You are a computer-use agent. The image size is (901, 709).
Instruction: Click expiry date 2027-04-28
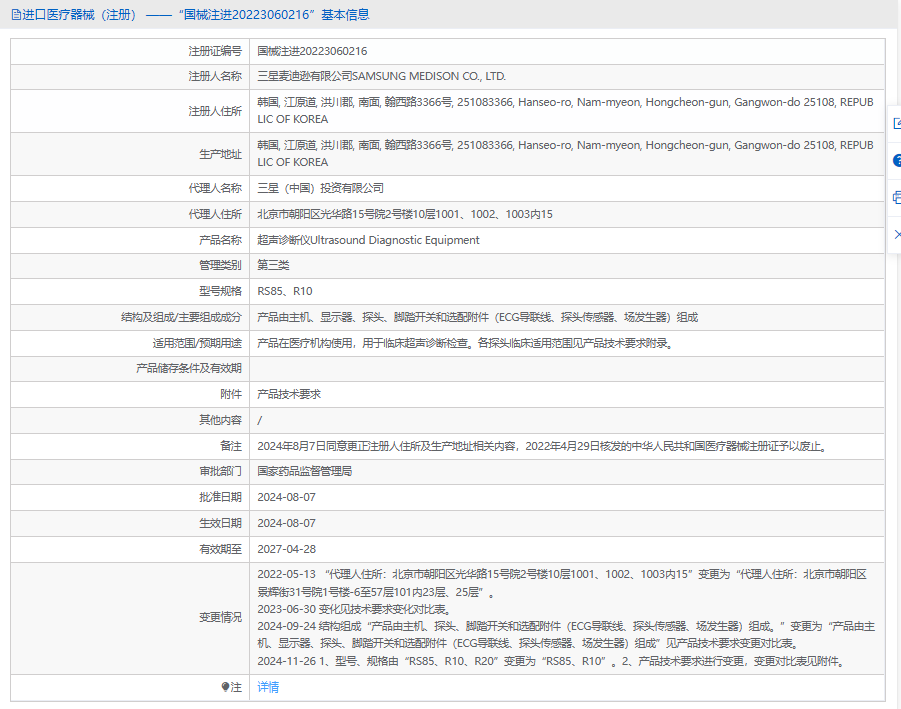pyautogui.click(x=286, y=549)
